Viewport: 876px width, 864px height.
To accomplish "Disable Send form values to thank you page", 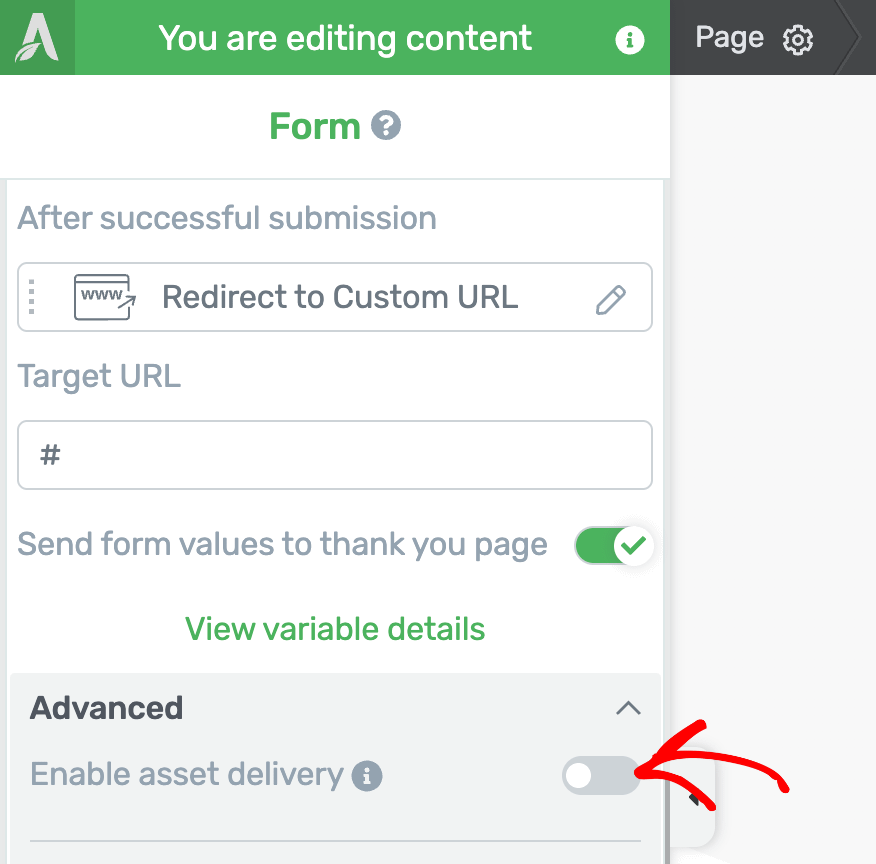I will [613, 545].
